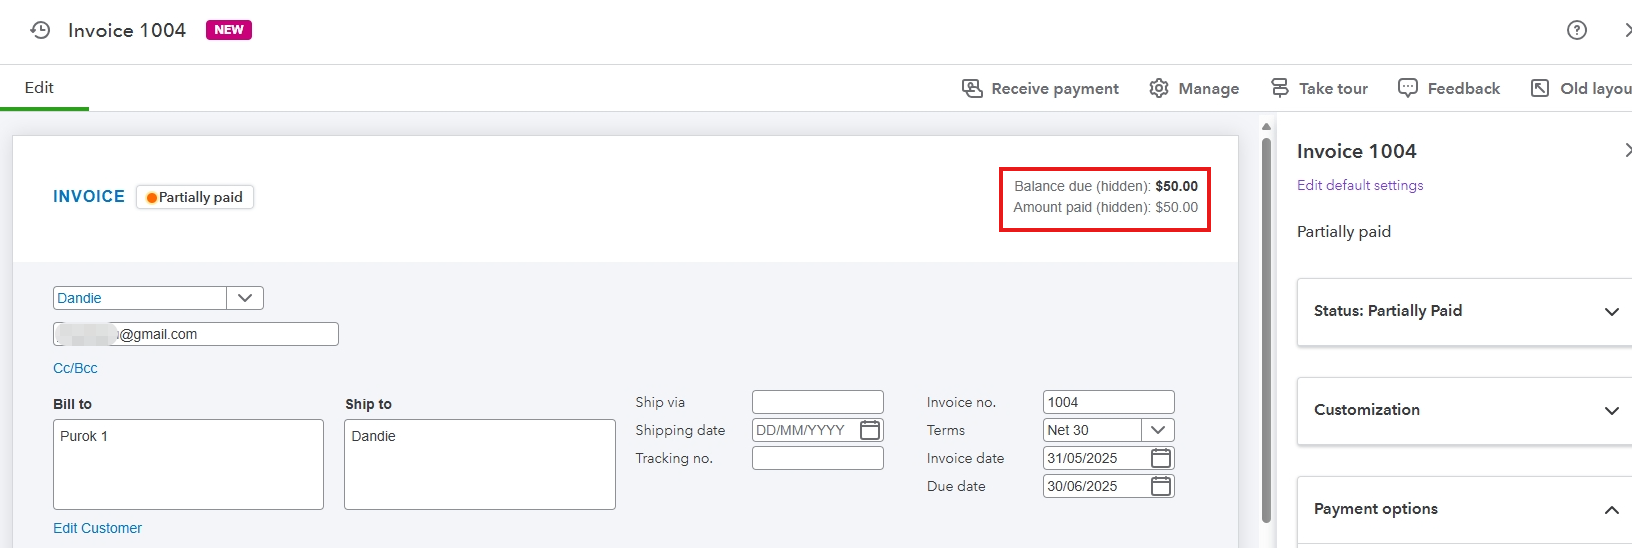Click the Old layout arrow icon

1540,88
